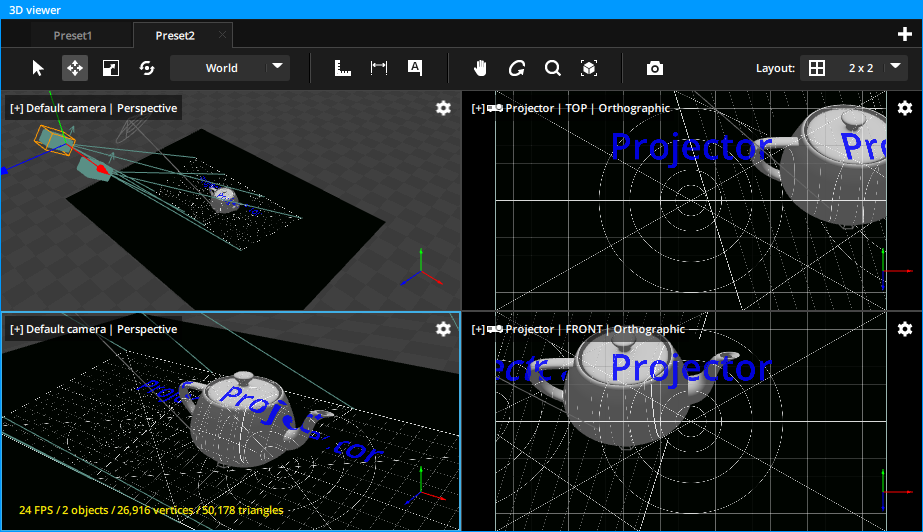Select the rotate object tool

(147, 68)
